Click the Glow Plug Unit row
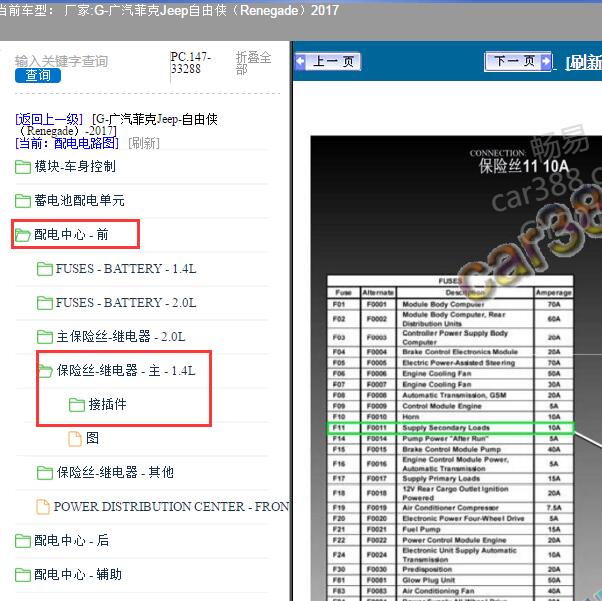The image size is (602, 601). click(450, 580)
